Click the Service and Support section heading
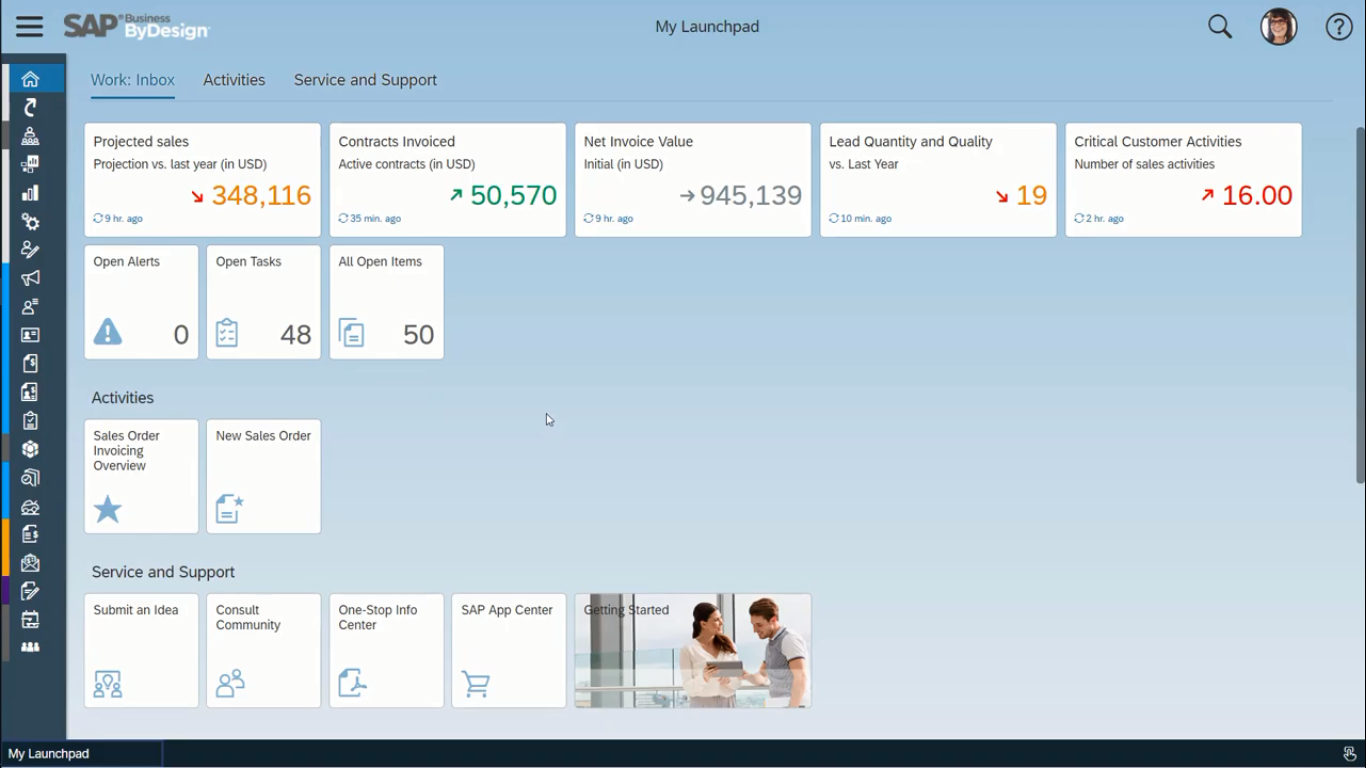Screen dimensions: 1366x768 [163, 572]
